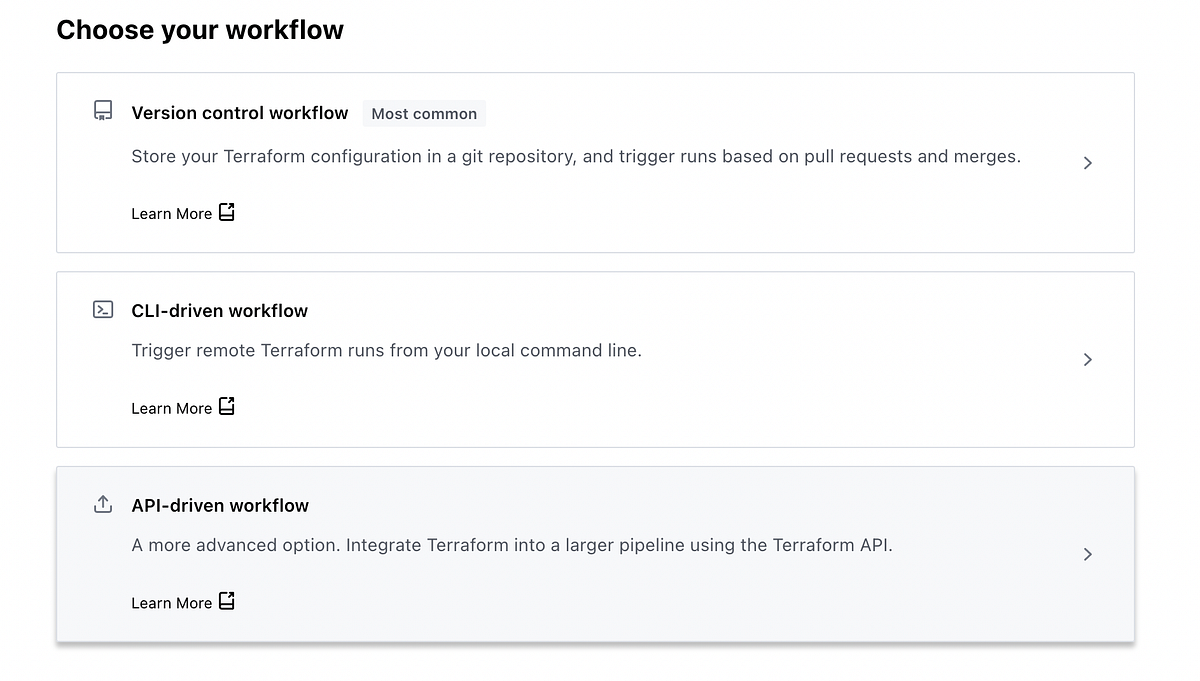
Task: Click the CLI-driven workflow title text
Action: [x=219, y=310]
